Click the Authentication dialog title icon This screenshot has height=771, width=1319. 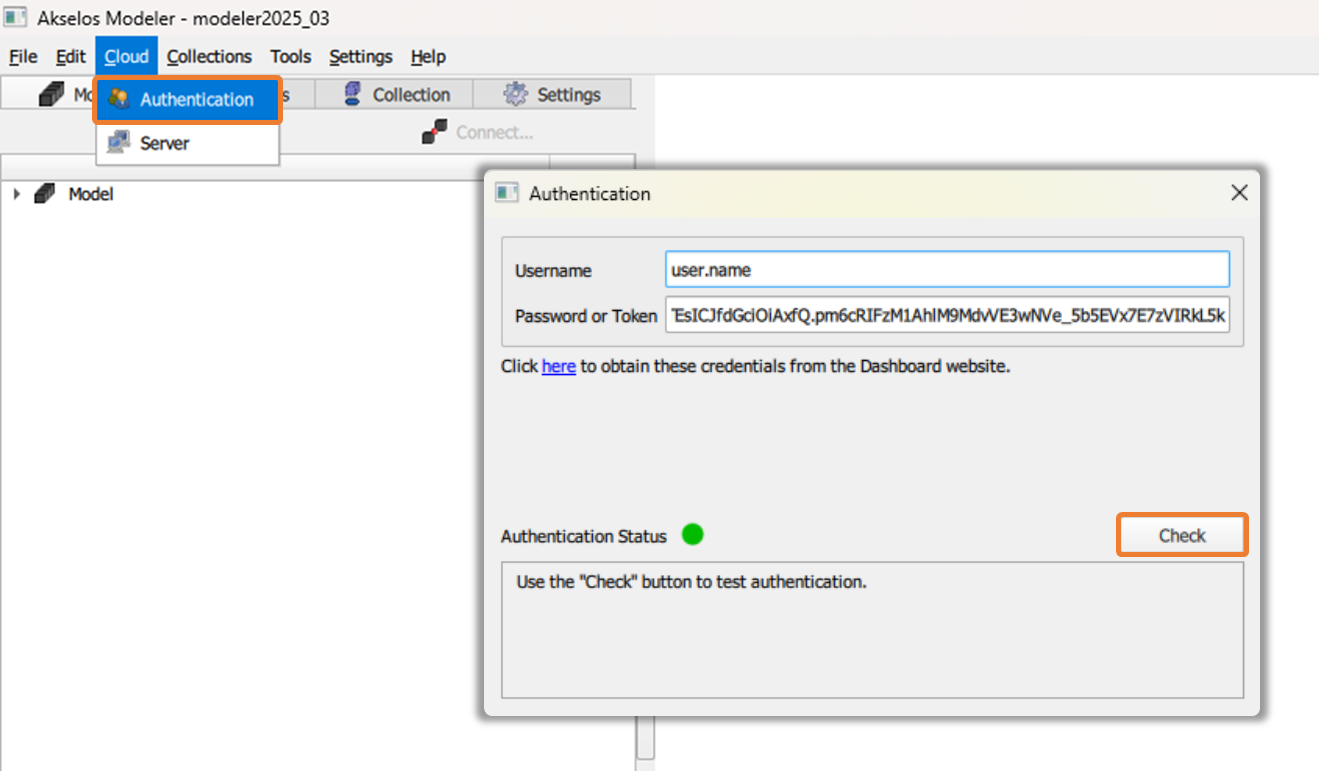point(507,194)
